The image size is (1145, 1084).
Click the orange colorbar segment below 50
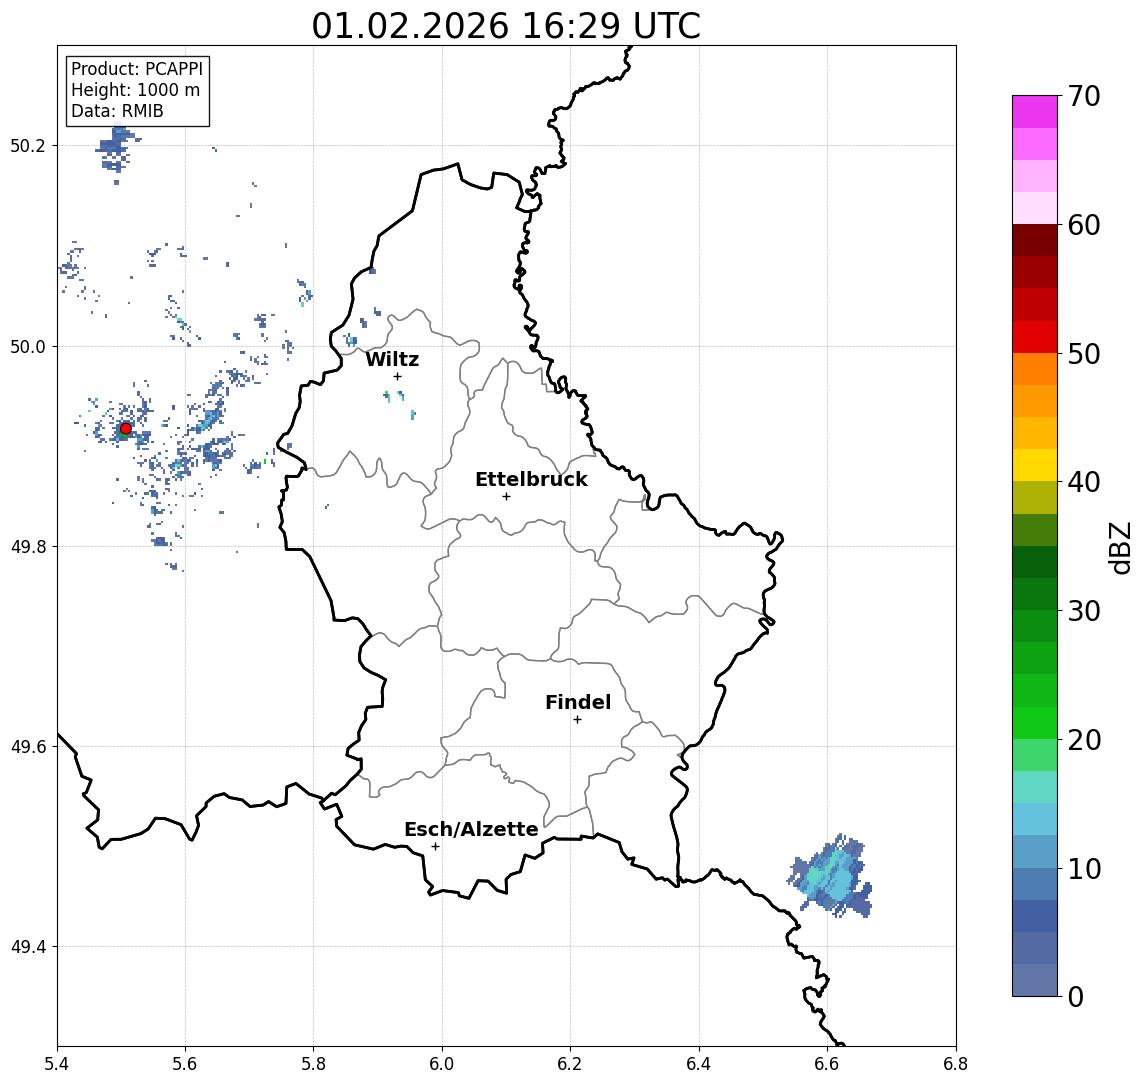(1035, 369)
